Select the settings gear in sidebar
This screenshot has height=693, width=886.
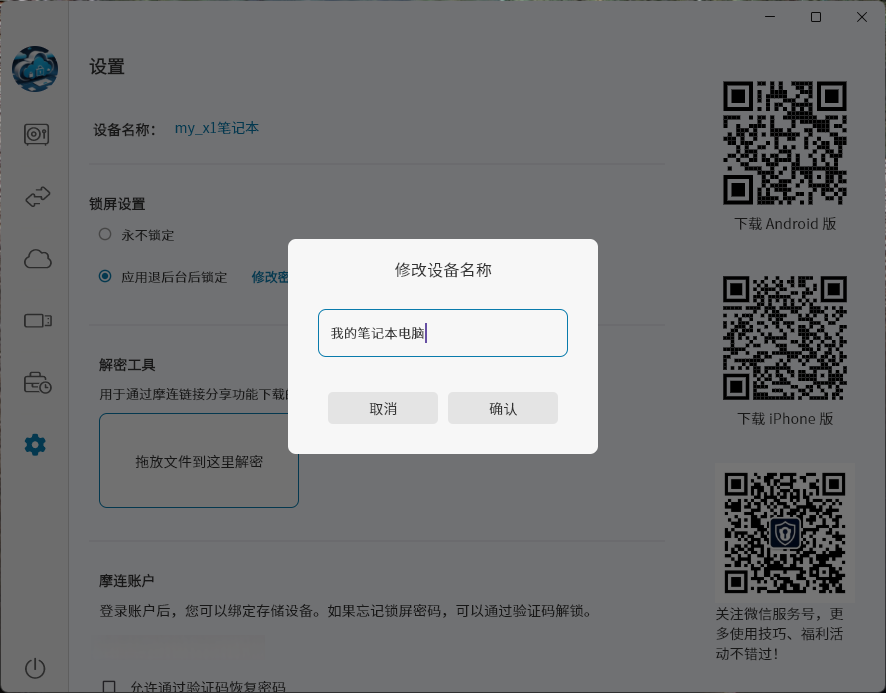point(36,444)
